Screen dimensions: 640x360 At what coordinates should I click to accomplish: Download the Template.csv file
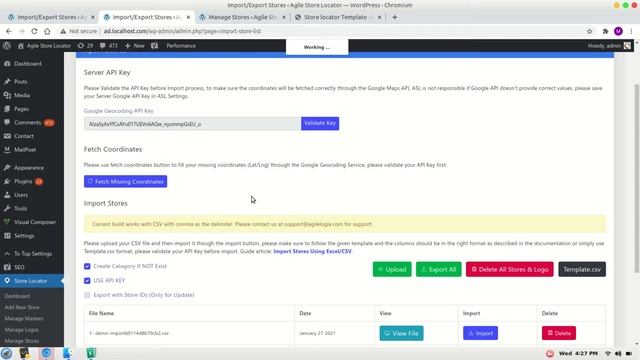point(582,269)
